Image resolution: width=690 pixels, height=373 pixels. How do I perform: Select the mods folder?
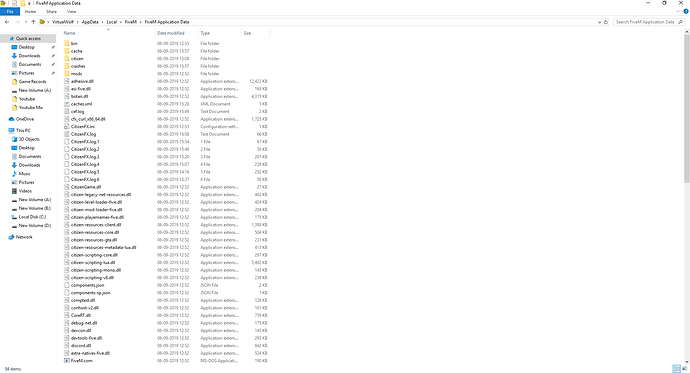coord(76,74)
